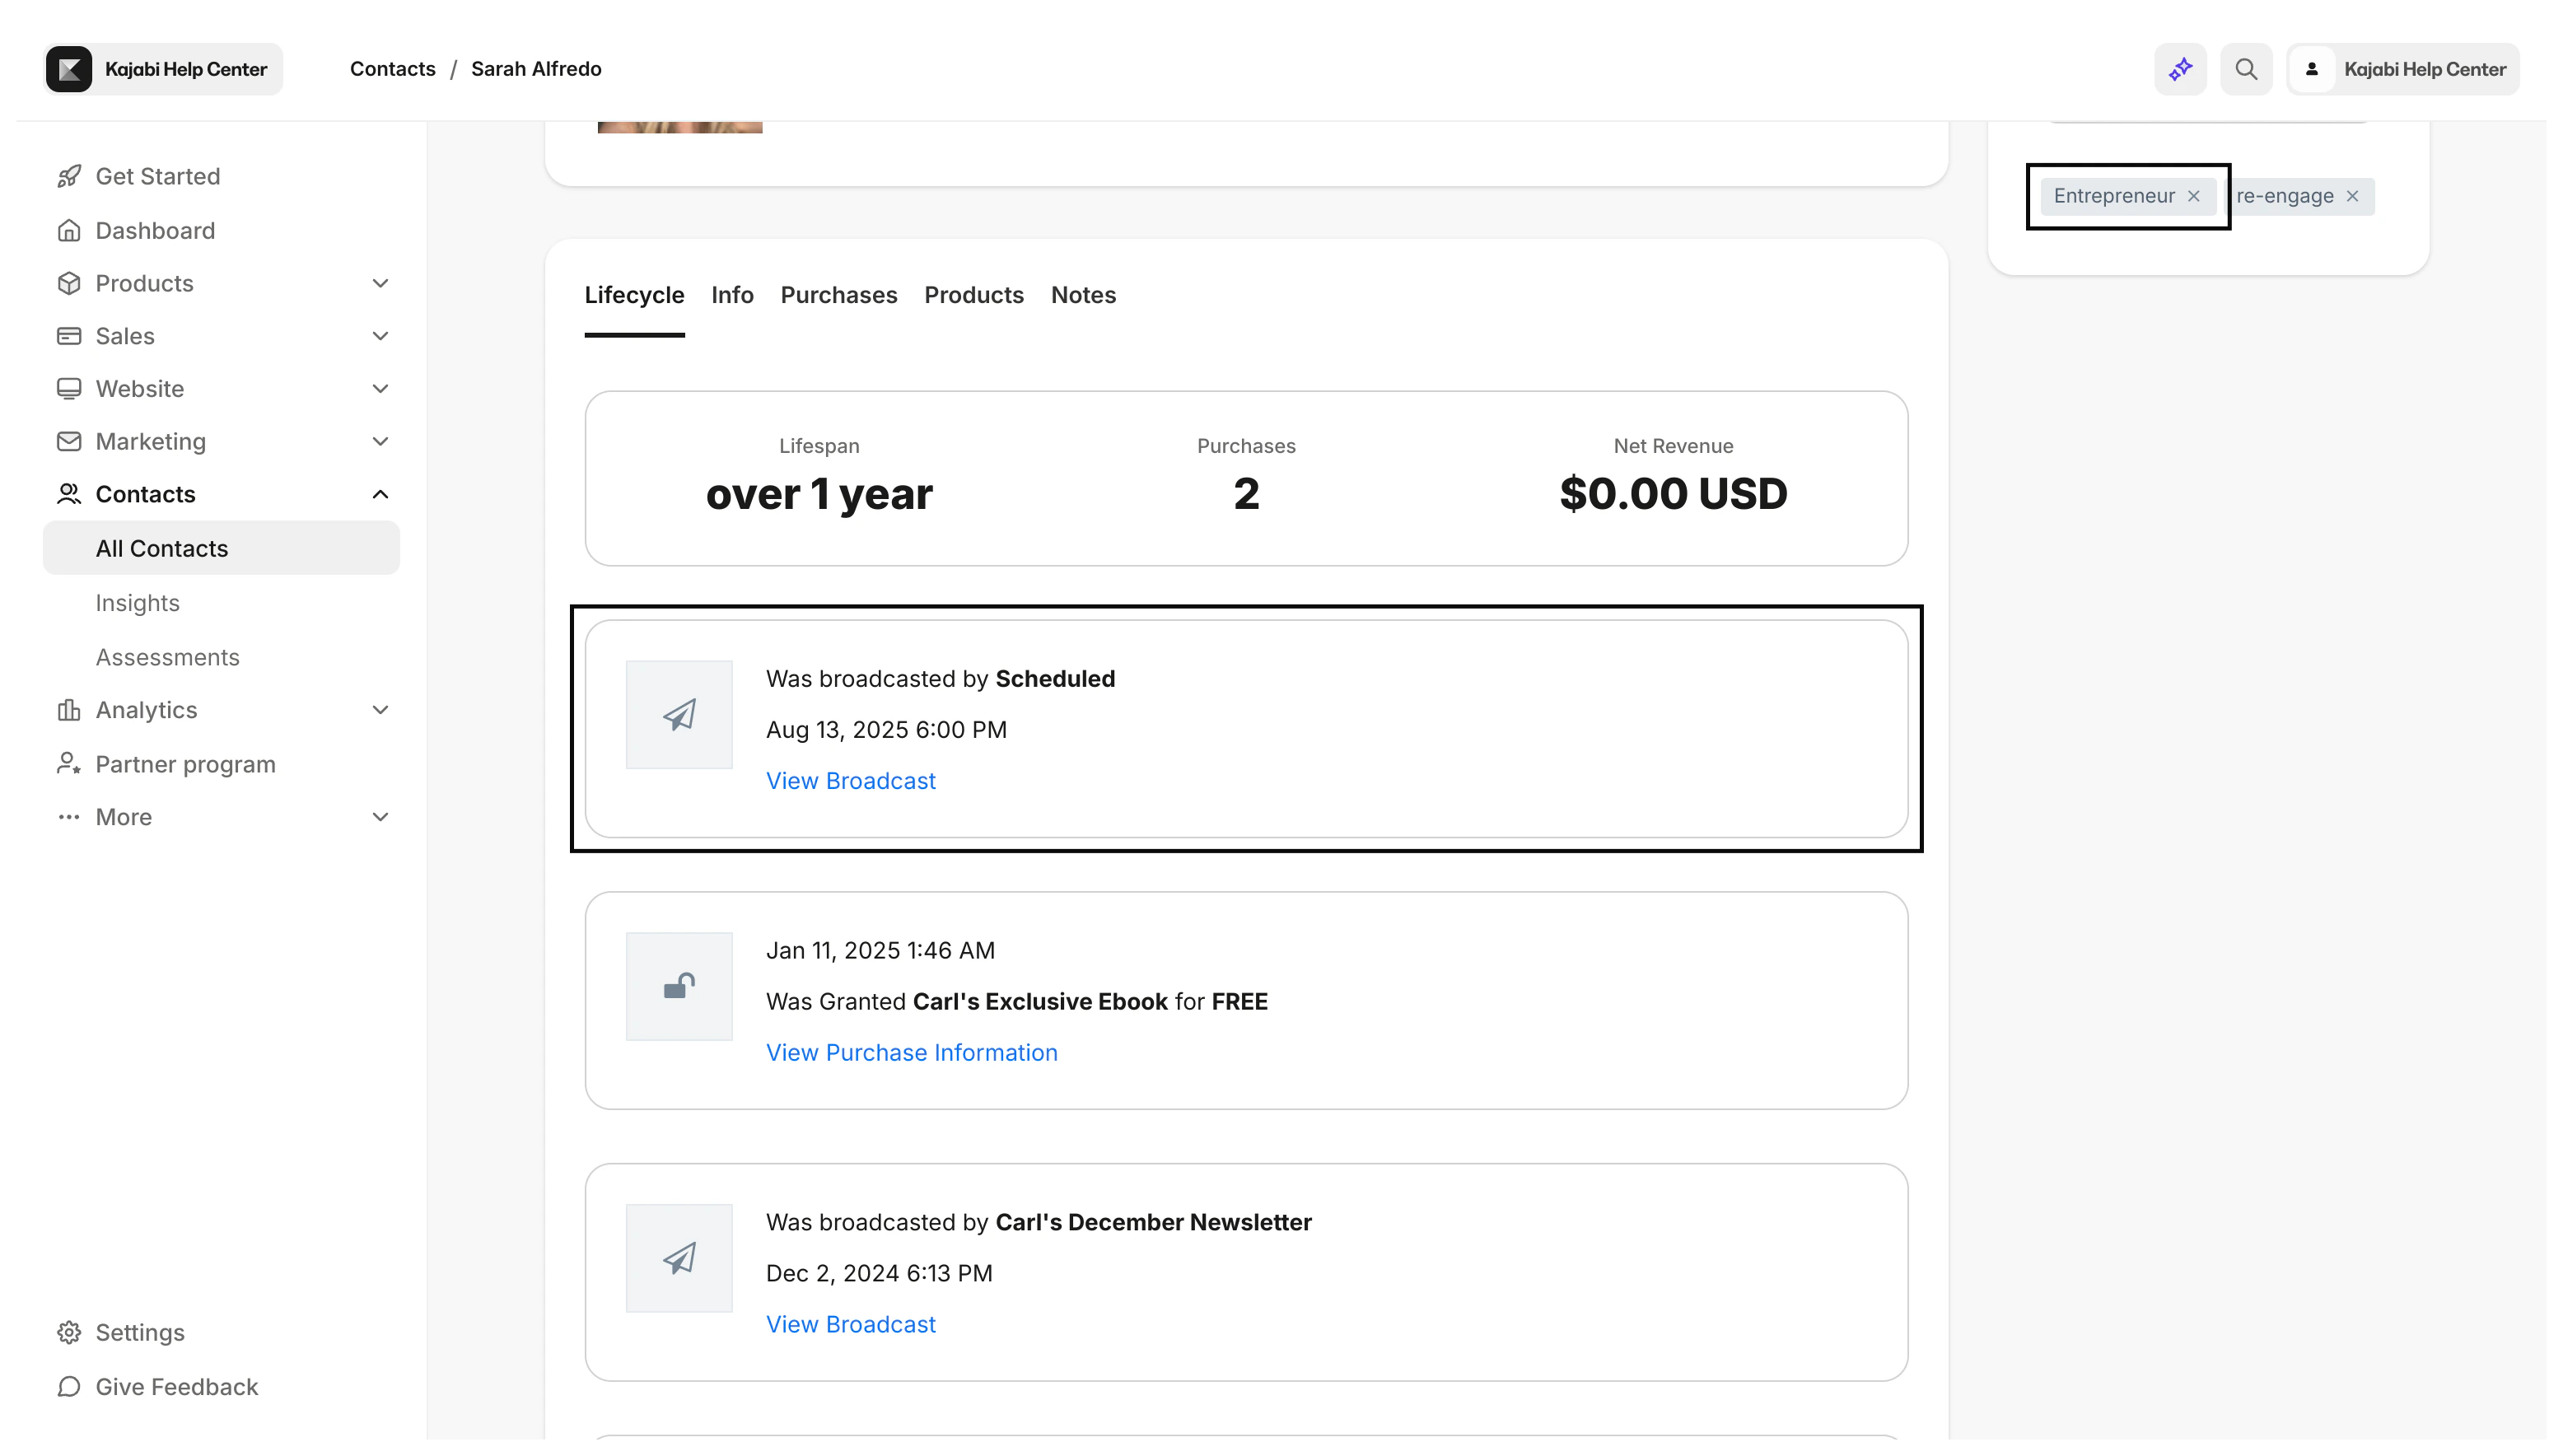Open the Notes tab
This screenshot has height=1456, width=2563.
click(x=1083, y=295)
